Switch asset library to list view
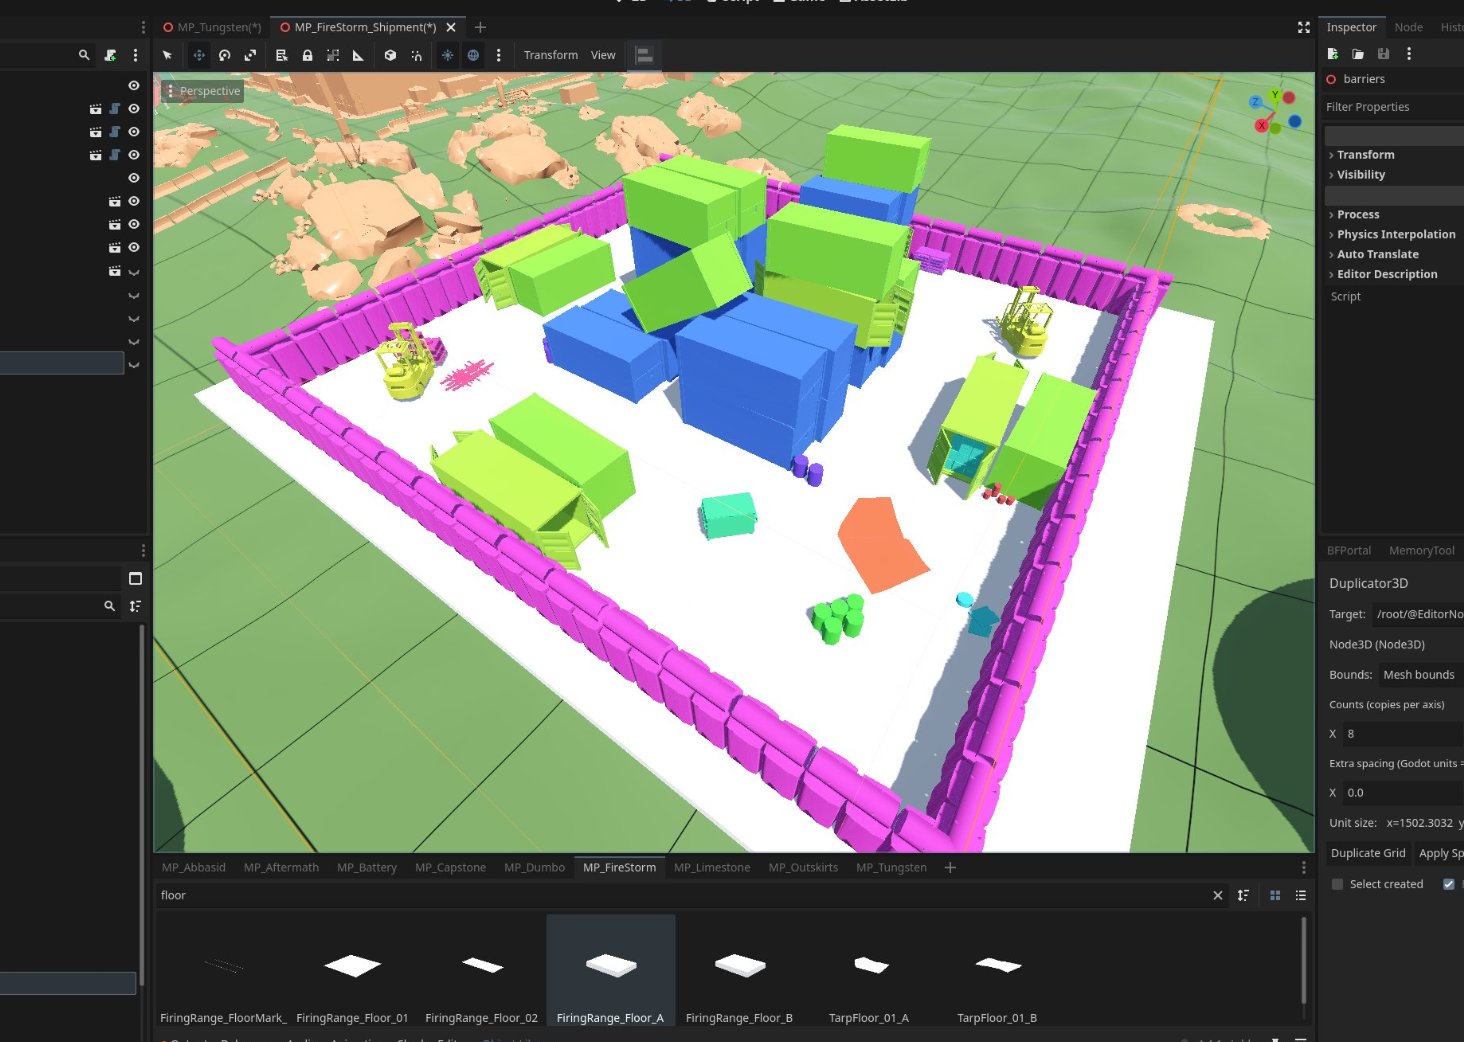Image resolution: width=1464 pixels, height=1042 pixels. [x=1301, y=895]
